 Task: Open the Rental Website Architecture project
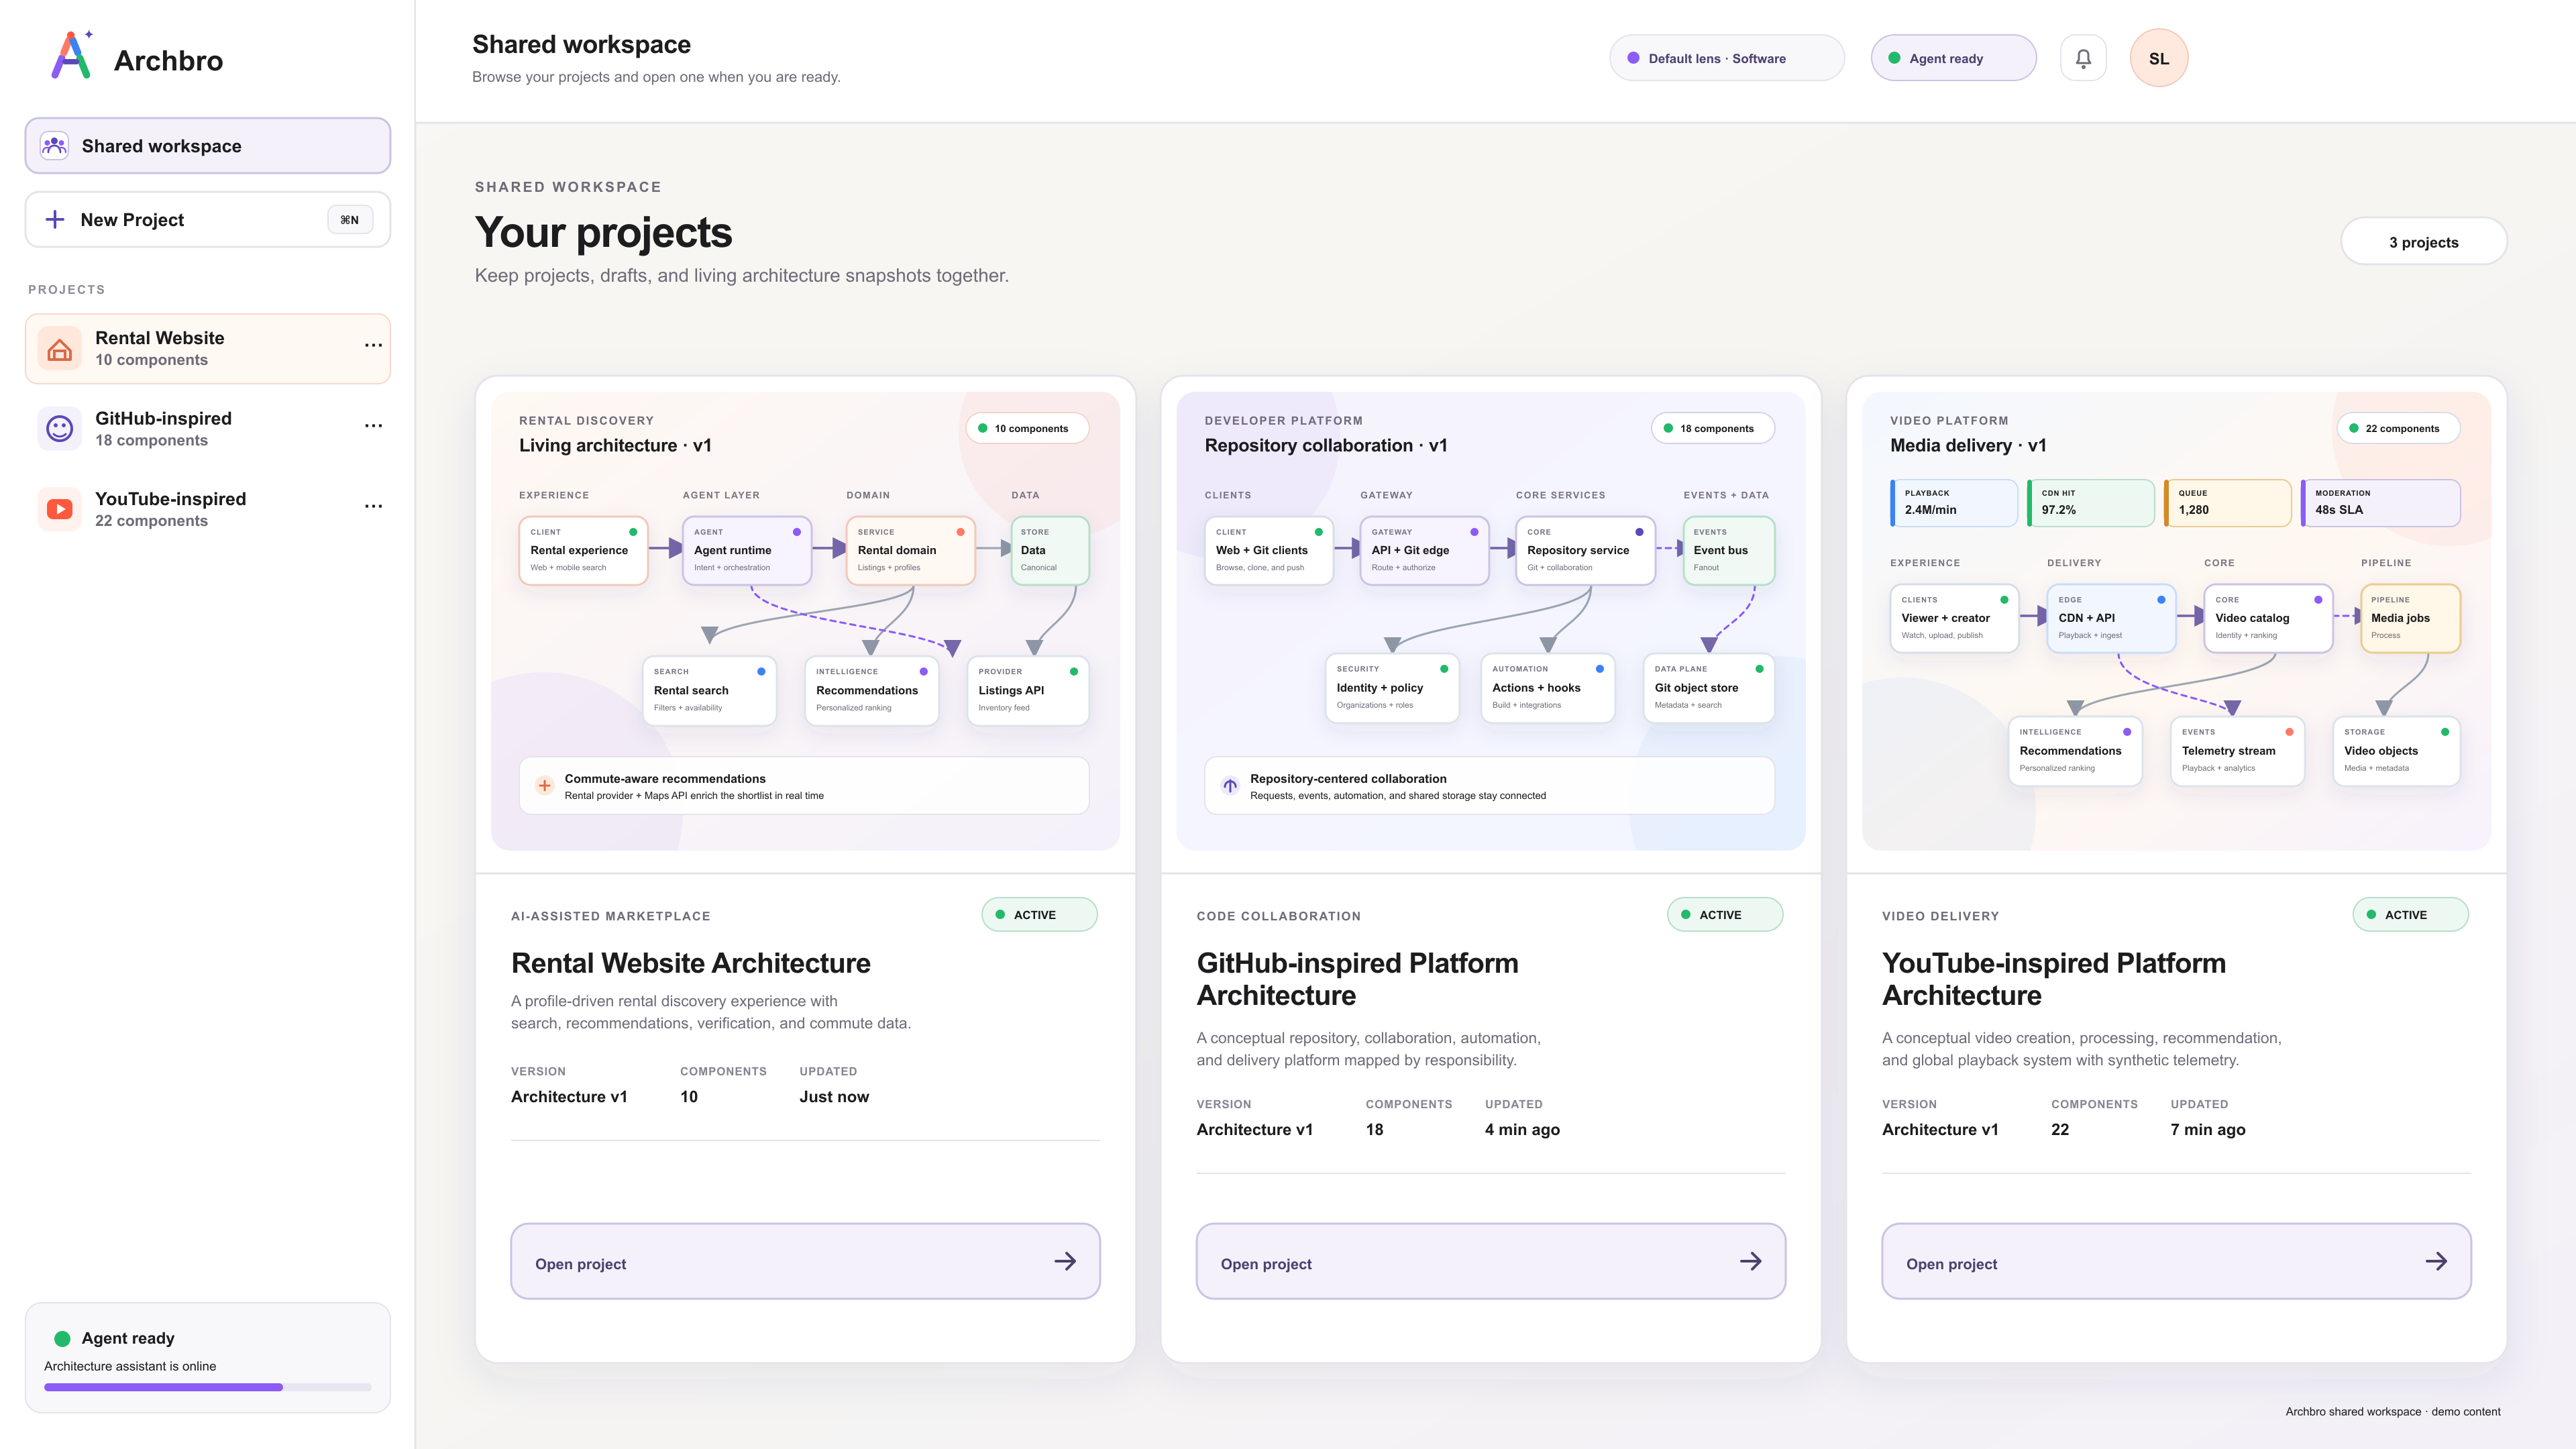805,1261
